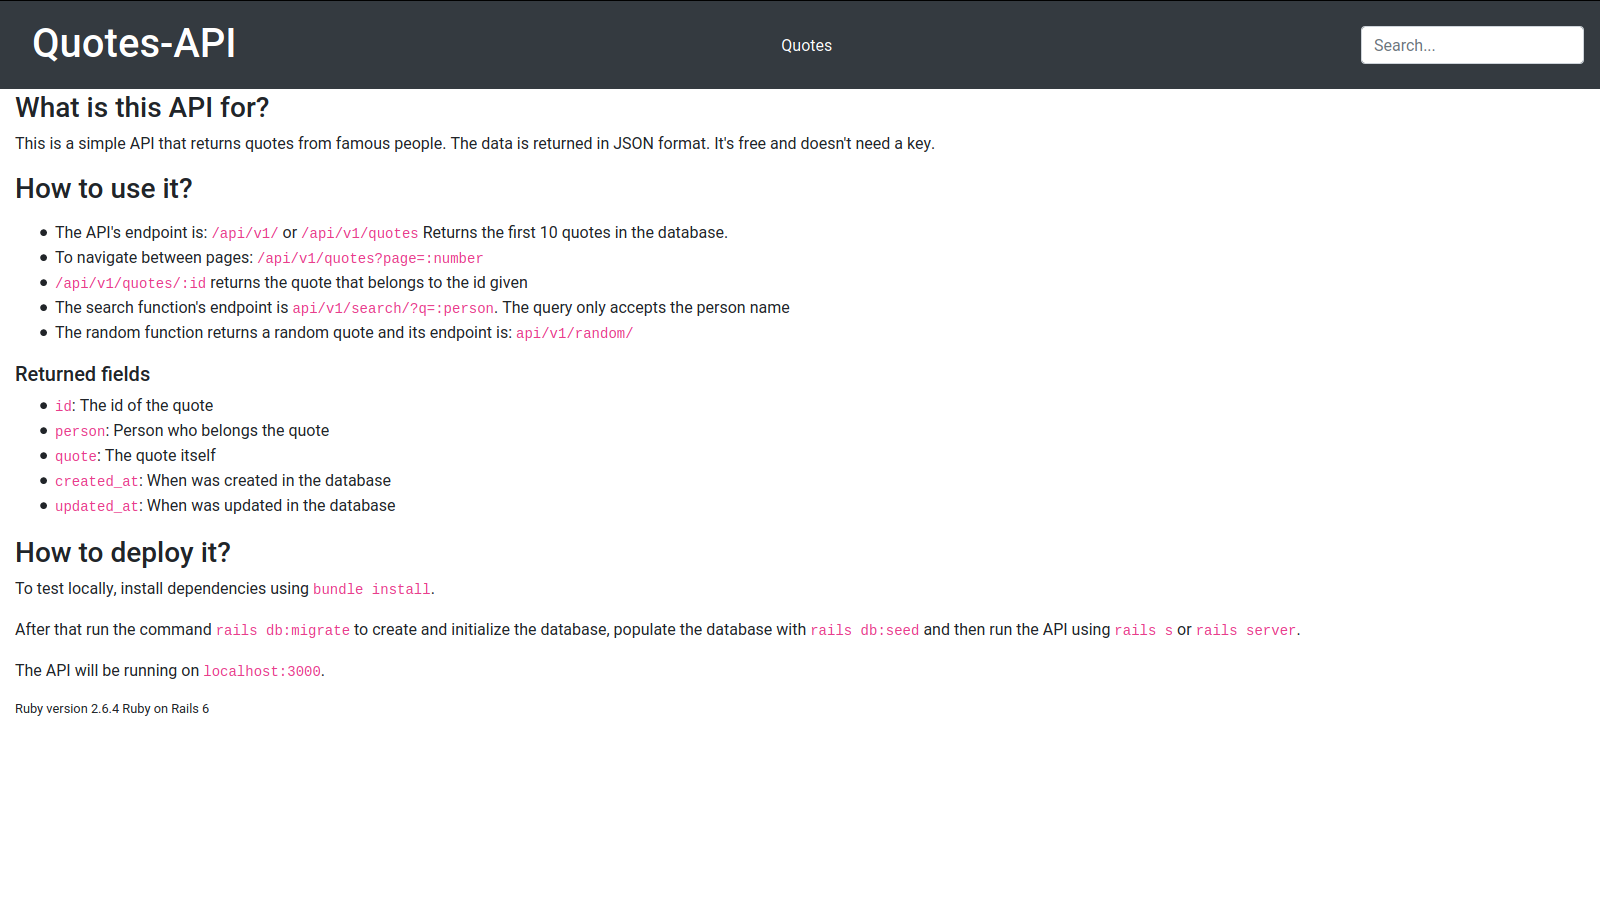Screen dimensions: 1600x900
Task: Click the 'rails db:seed' command
Action: coord(865,630)
